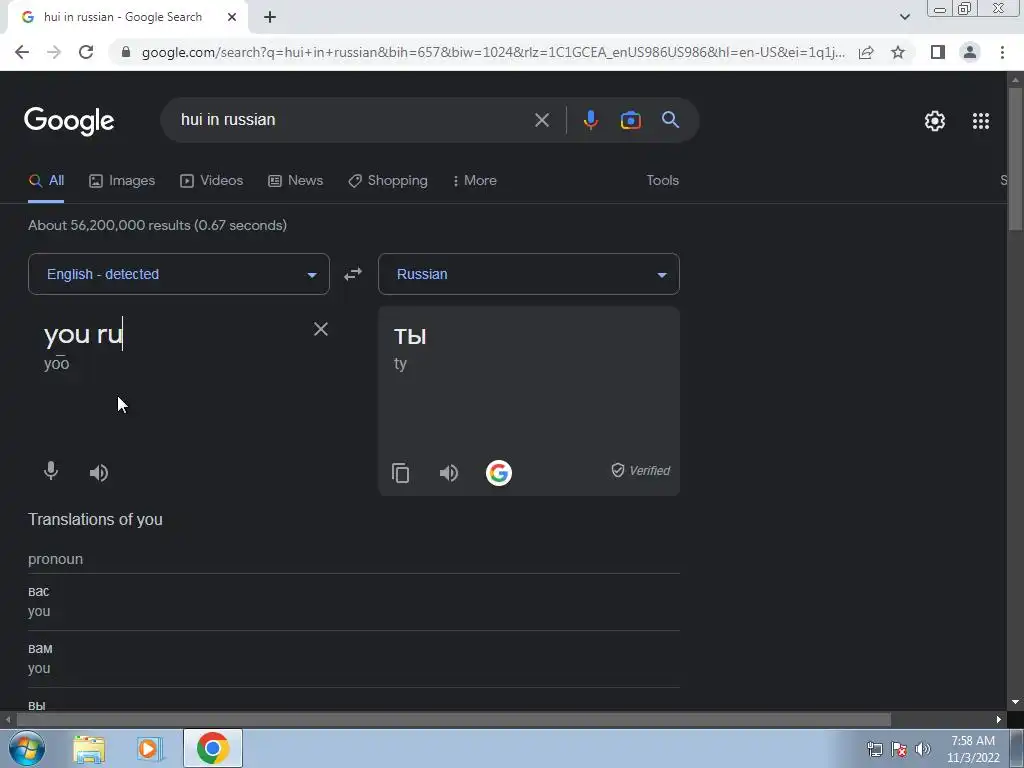Click the URL address bar
This screenshot has width=1024, height=768.
click(493, 52)
